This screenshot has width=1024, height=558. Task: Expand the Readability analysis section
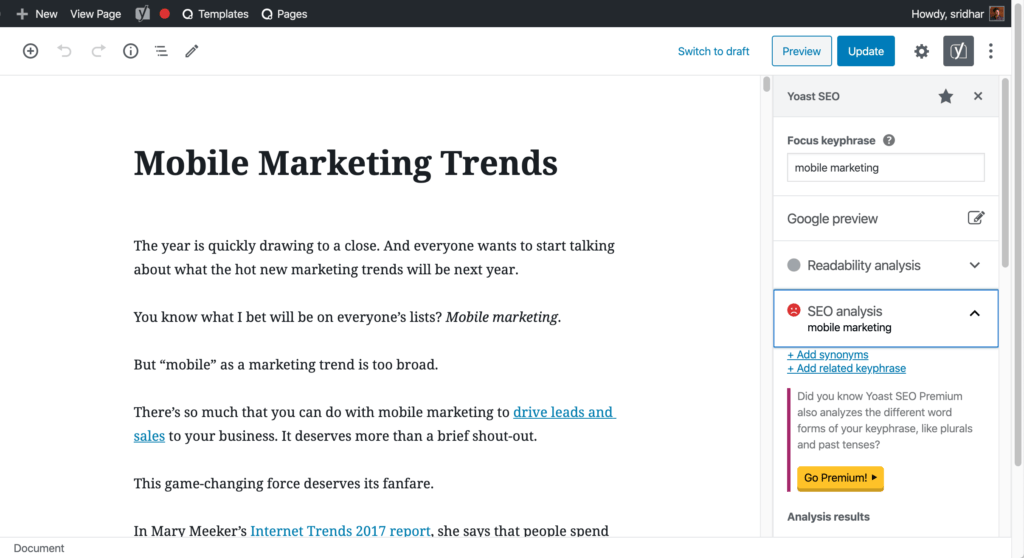click(974, 265)
